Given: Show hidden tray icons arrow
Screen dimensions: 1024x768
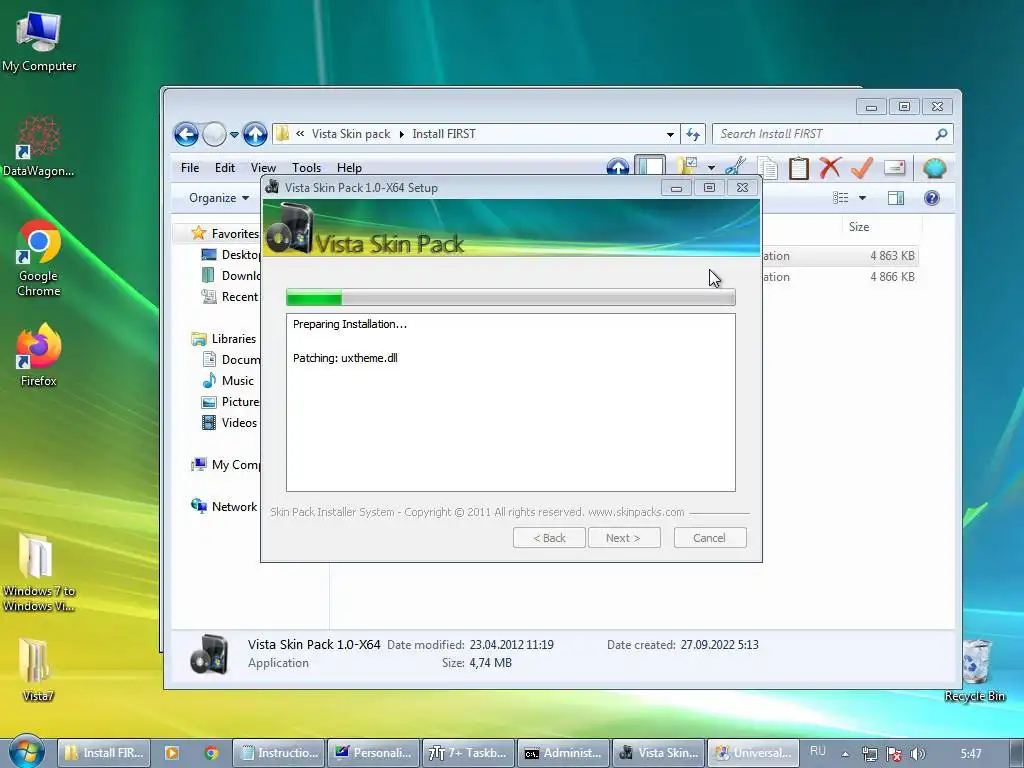Looking at the screenshot, I should coord(845,754).
